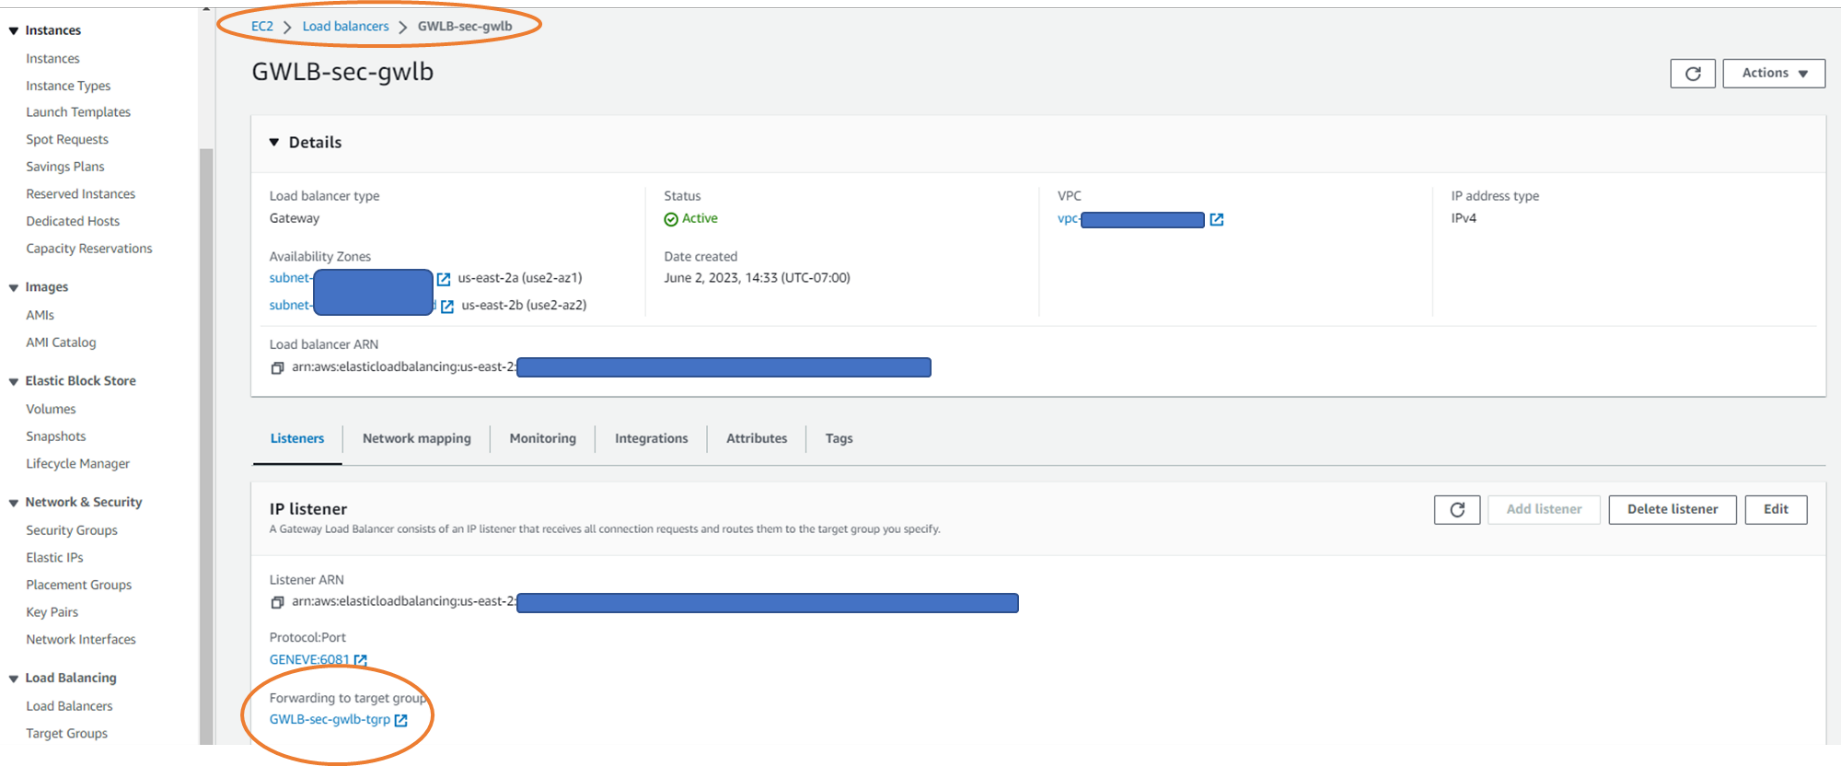1841x766 pixels.
Task: Open external link icon for us-east-2a subnet
Action: pyautogui.click(x=443, y=279)
